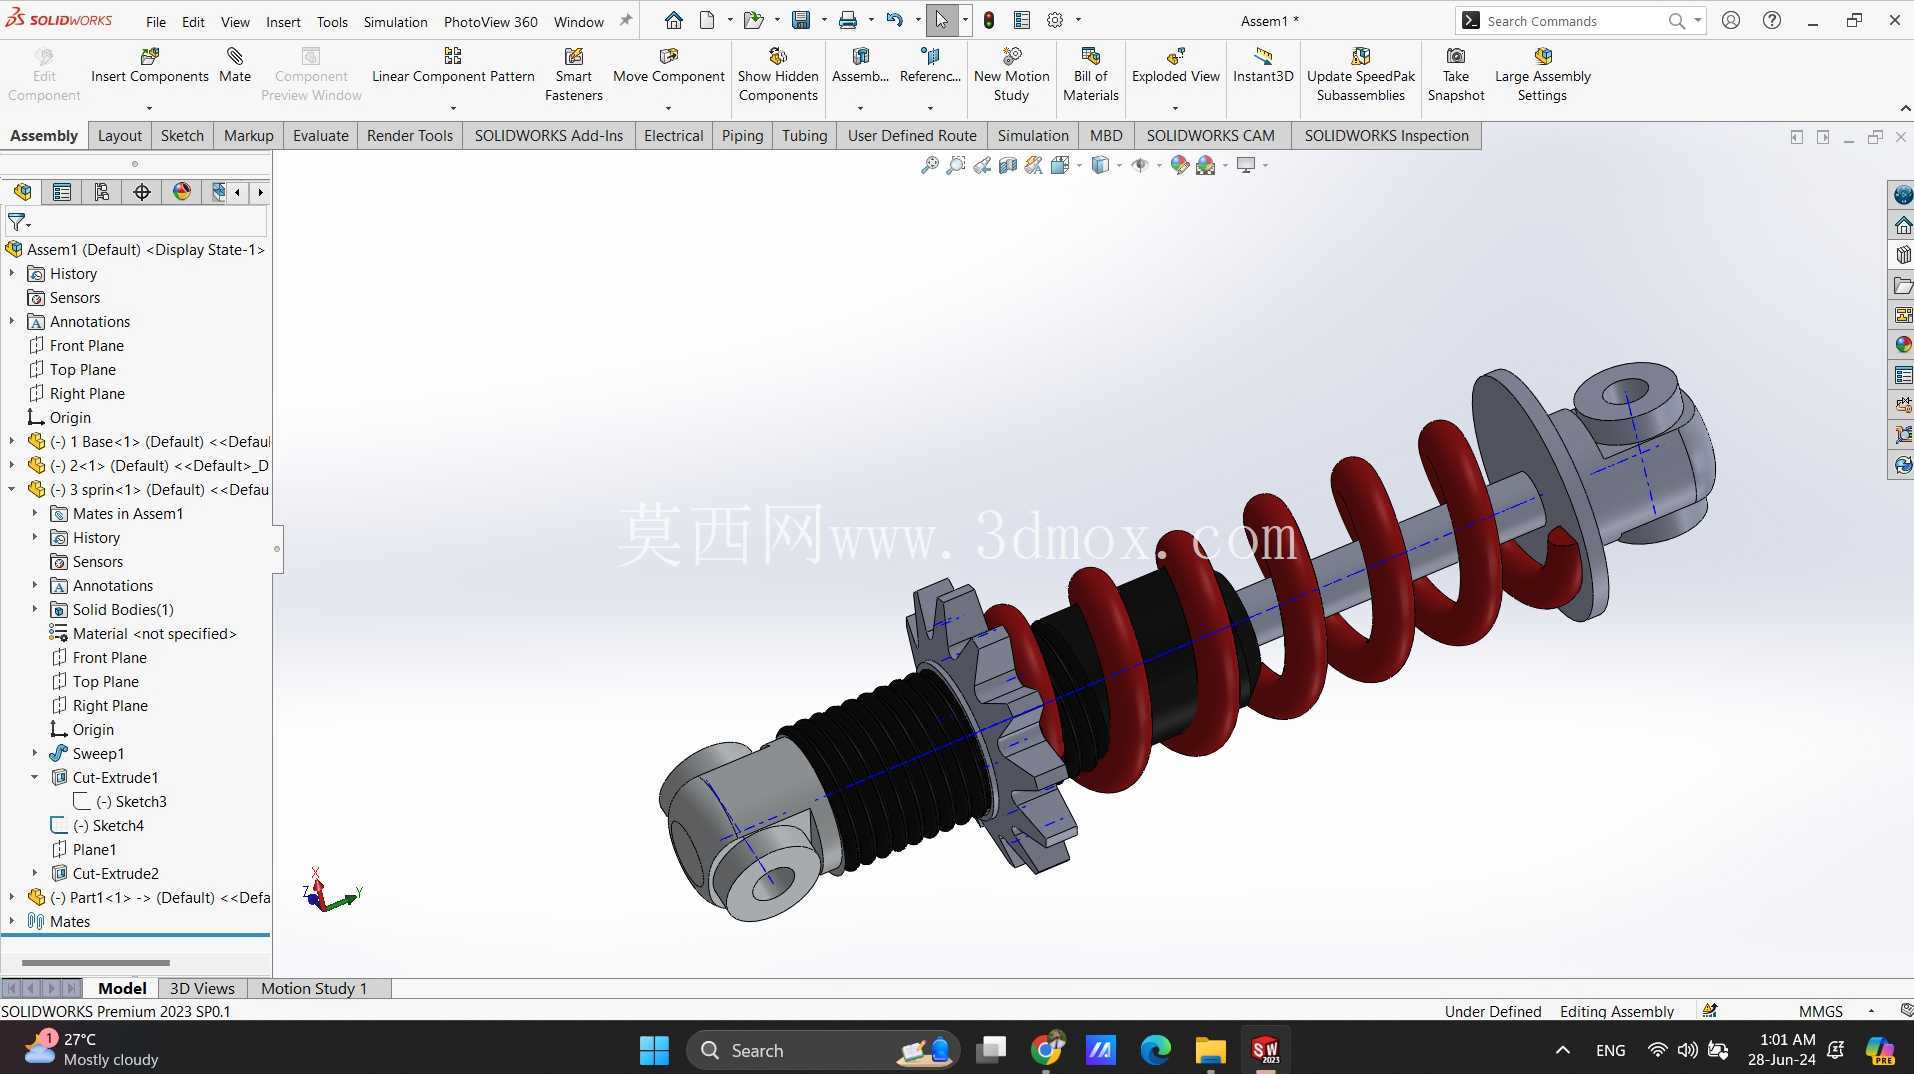Open the Appearances task pane tab
1914x1074 pixels.
point(1902,345)
